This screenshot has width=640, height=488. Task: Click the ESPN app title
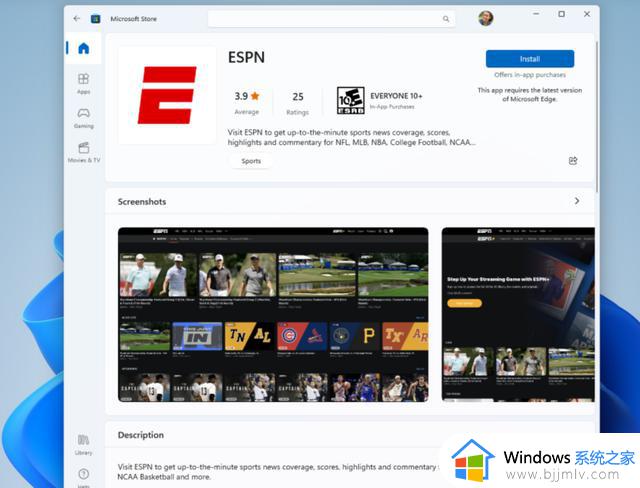pos(246,57)
